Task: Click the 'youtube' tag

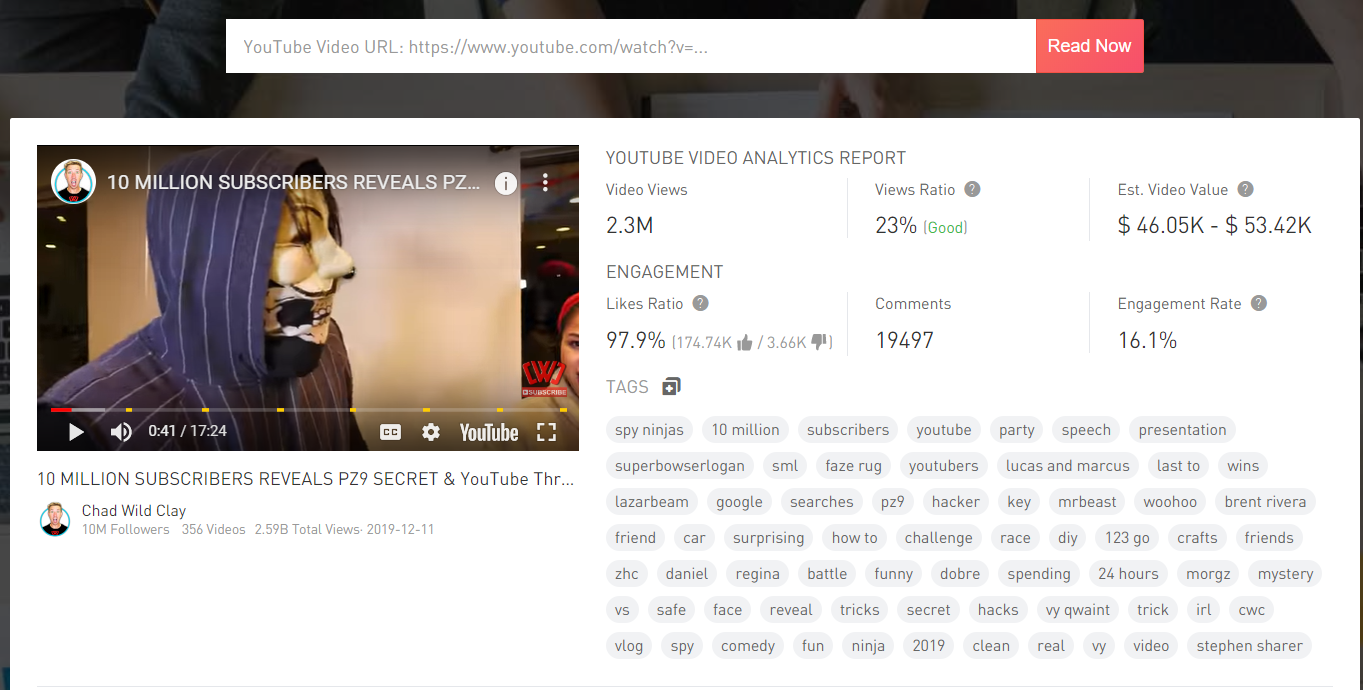Action: click(944, 430)
